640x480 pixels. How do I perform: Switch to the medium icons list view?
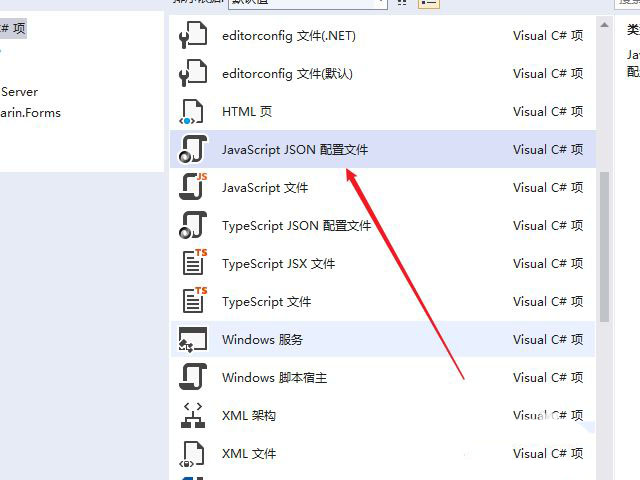click(403, 3)
